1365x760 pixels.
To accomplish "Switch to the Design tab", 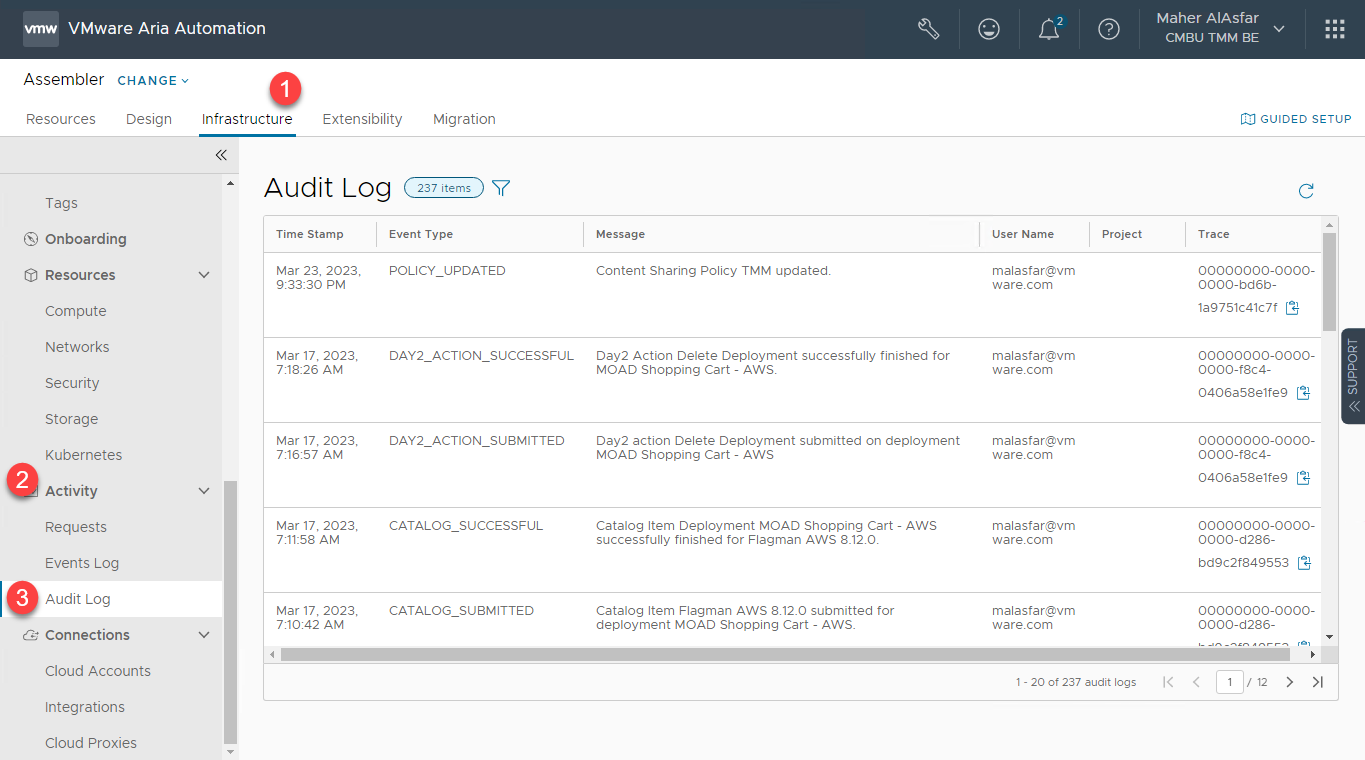I will [149, 119].
